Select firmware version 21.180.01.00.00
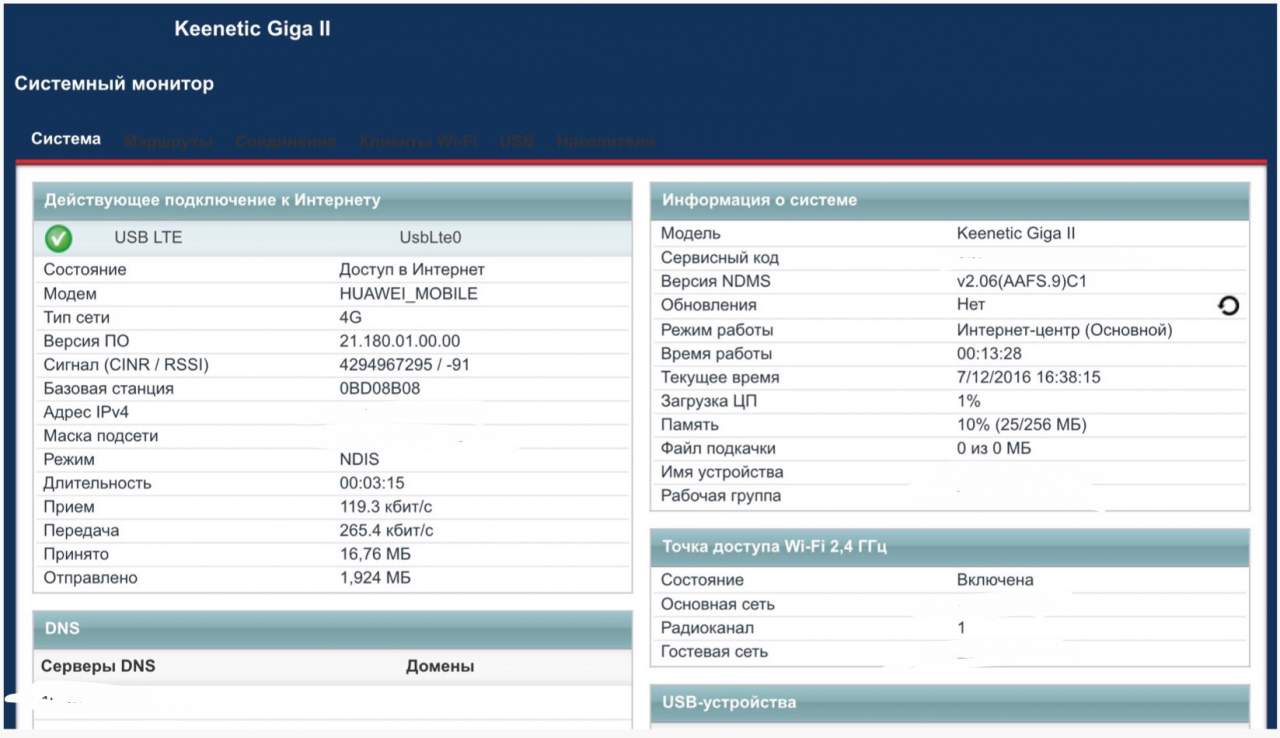The width and height of the screenshot is (1280, 738). point(400,341)
